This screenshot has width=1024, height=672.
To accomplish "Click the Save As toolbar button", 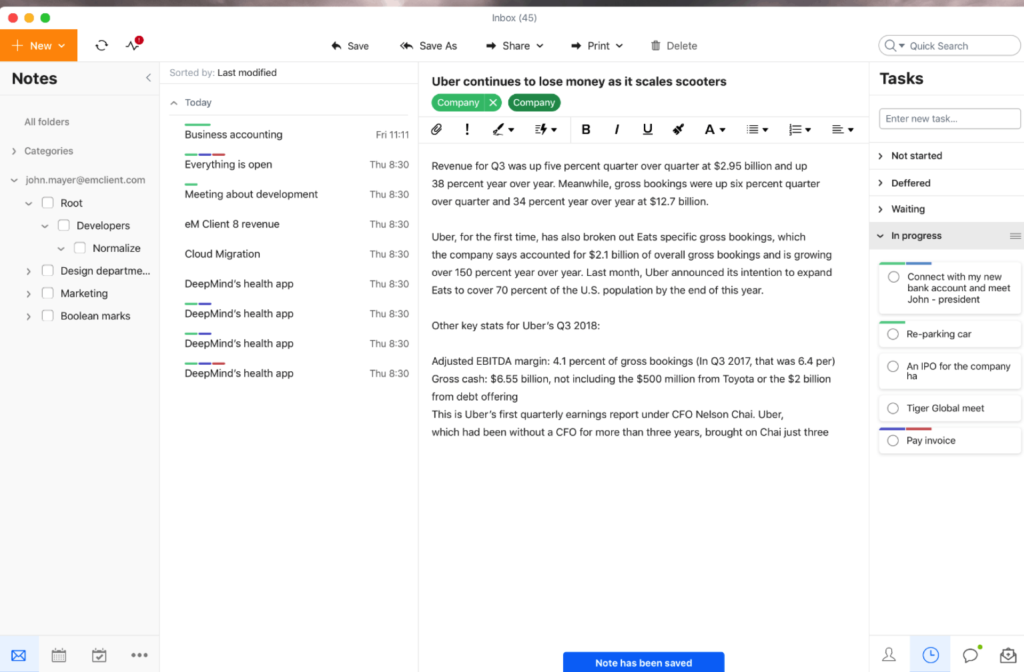I will pyautogui.click(x=428, y=46).
